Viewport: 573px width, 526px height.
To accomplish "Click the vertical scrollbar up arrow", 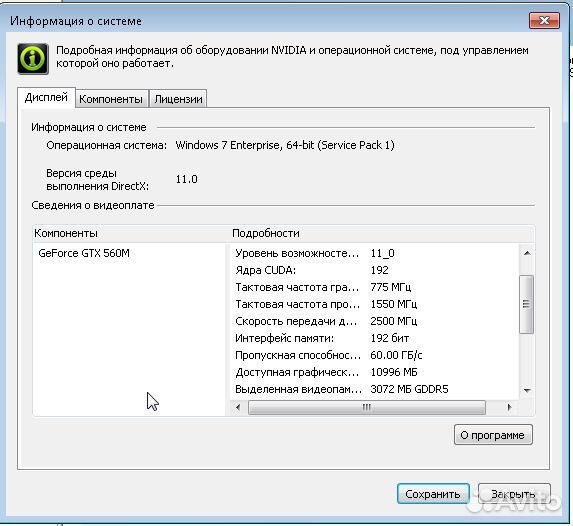I will 527,253.
